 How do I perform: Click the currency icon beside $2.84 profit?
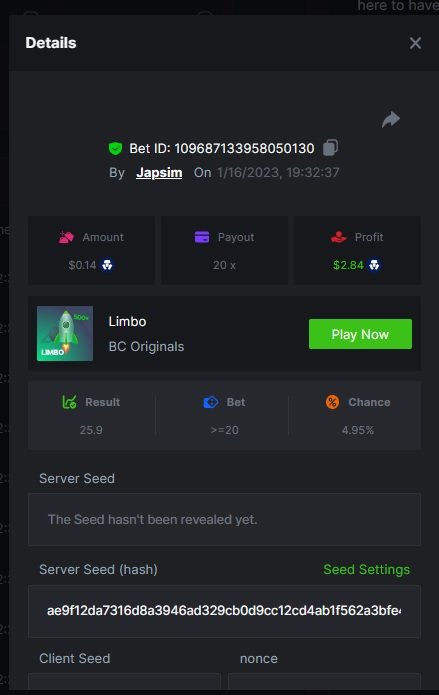(374, 265)
